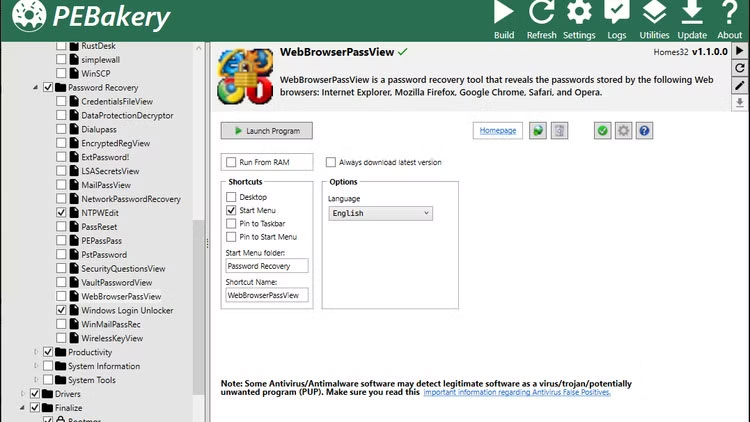Select VaultPasswordView in the tree

point(116,283)
